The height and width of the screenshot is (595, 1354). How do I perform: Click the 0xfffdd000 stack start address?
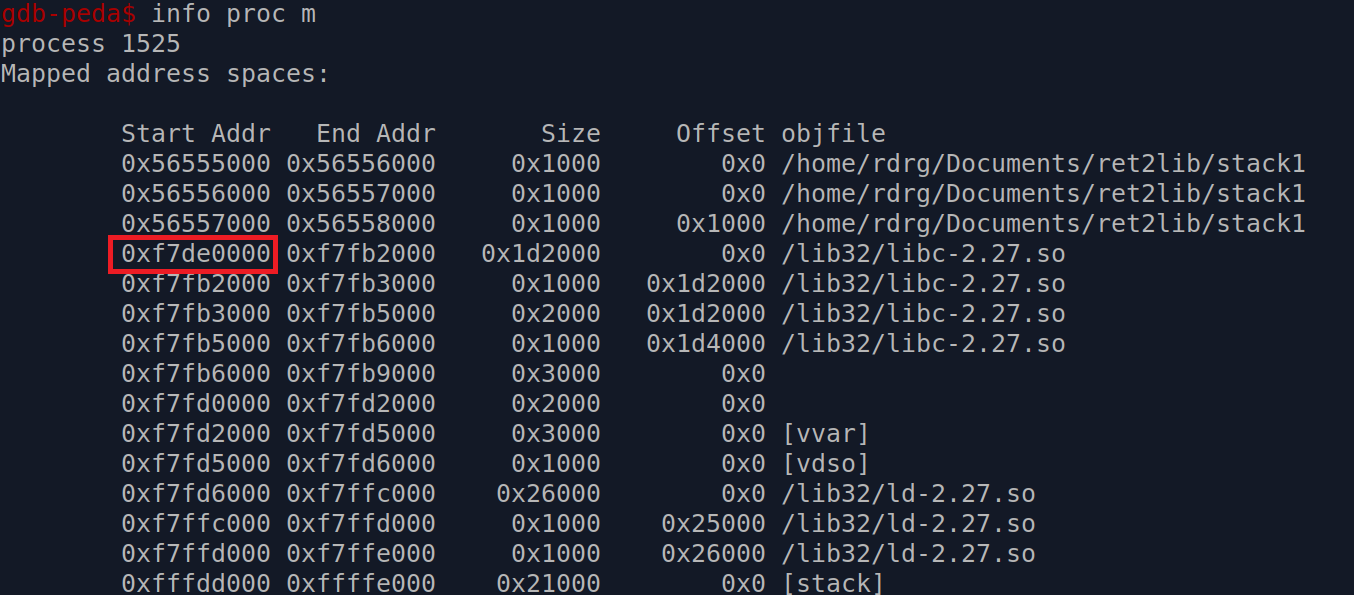click(x=196, y=584)
